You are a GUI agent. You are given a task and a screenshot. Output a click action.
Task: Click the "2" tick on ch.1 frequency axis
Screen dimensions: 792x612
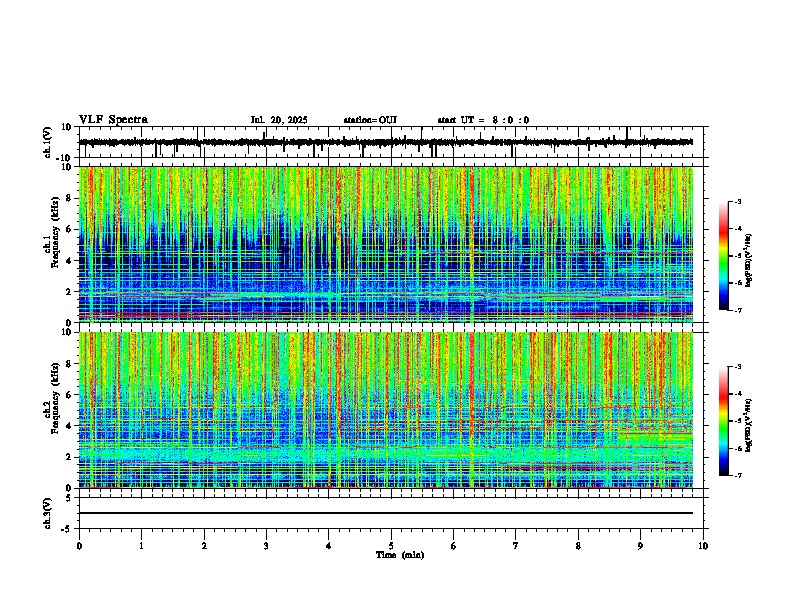[69, 291]
